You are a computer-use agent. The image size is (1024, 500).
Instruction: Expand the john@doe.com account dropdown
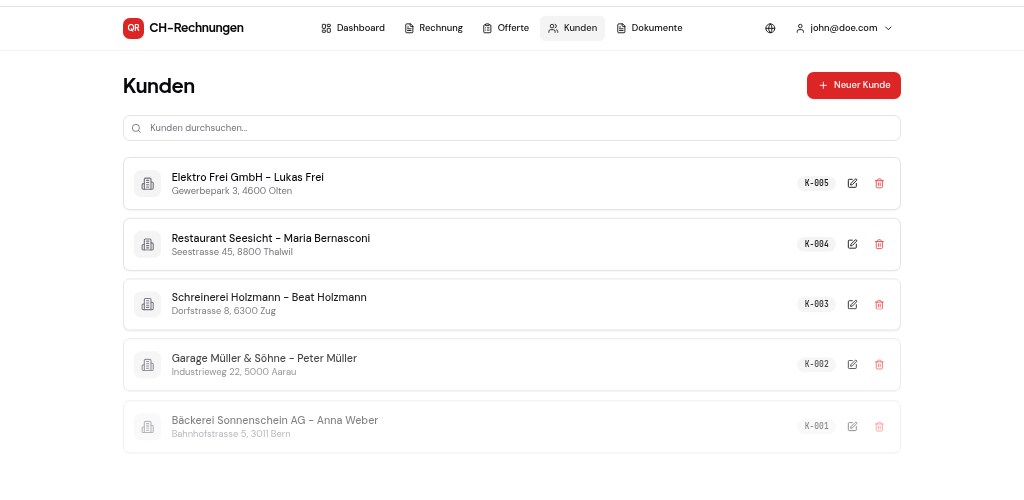(x=843, y=28)
